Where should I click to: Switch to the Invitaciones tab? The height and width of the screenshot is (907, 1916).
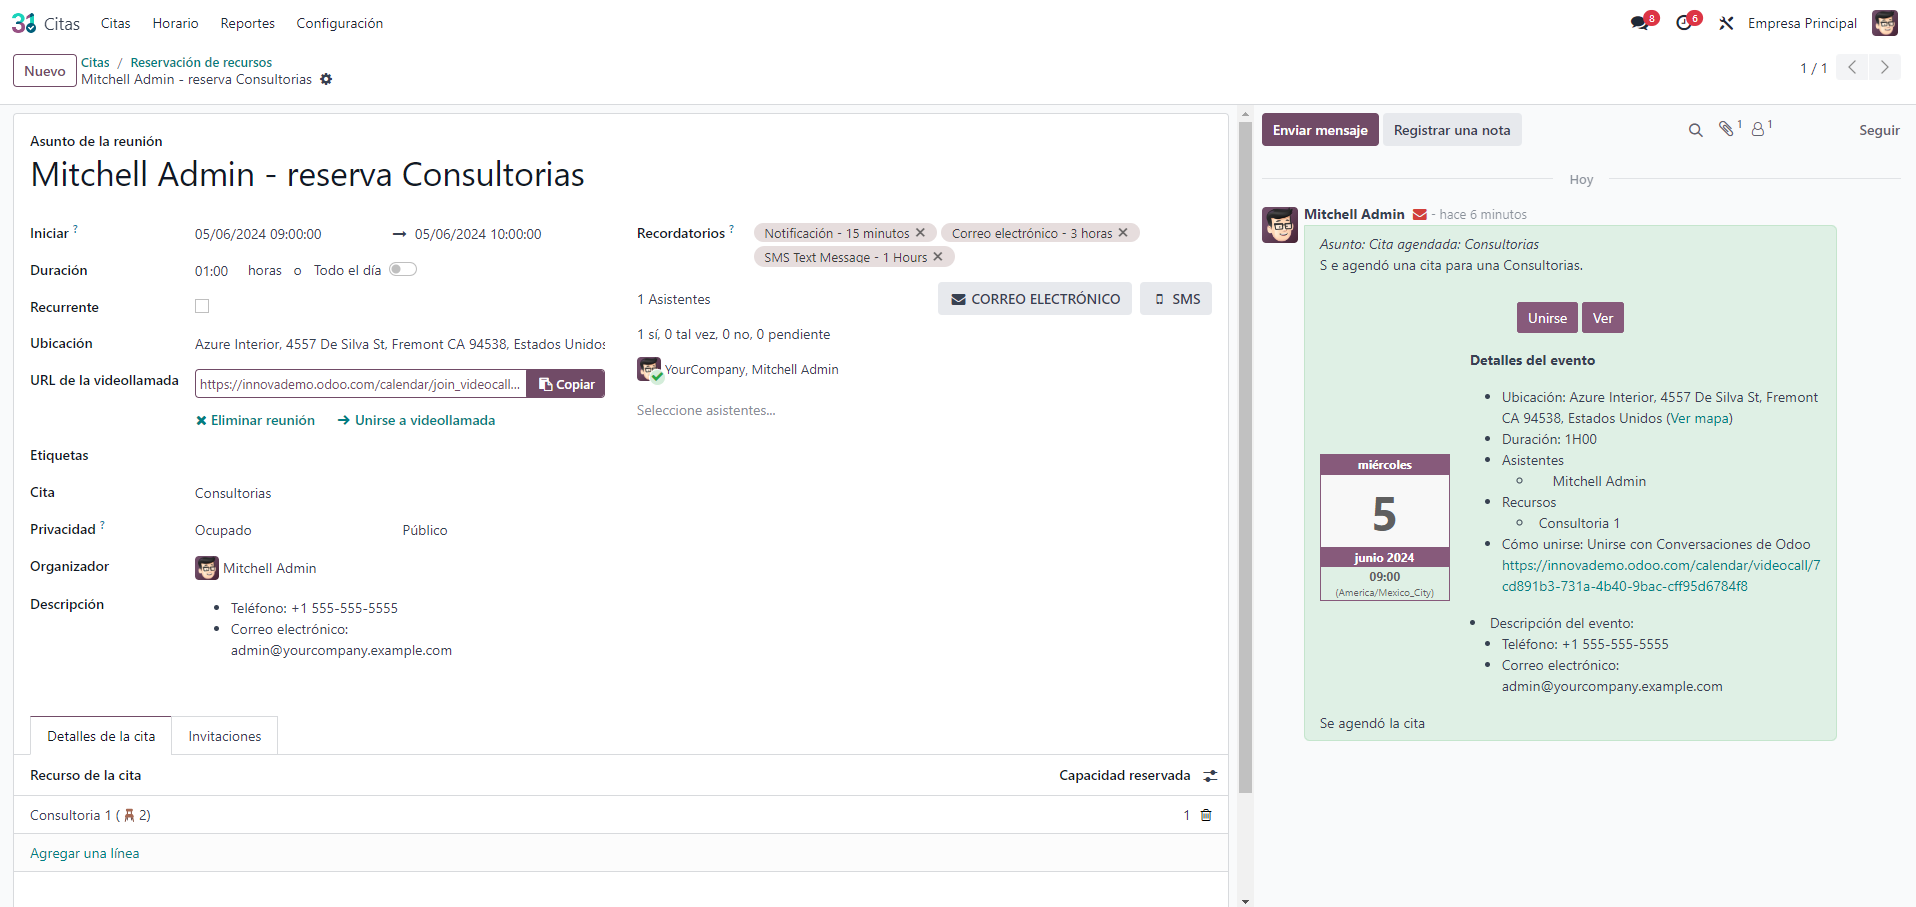225,736
